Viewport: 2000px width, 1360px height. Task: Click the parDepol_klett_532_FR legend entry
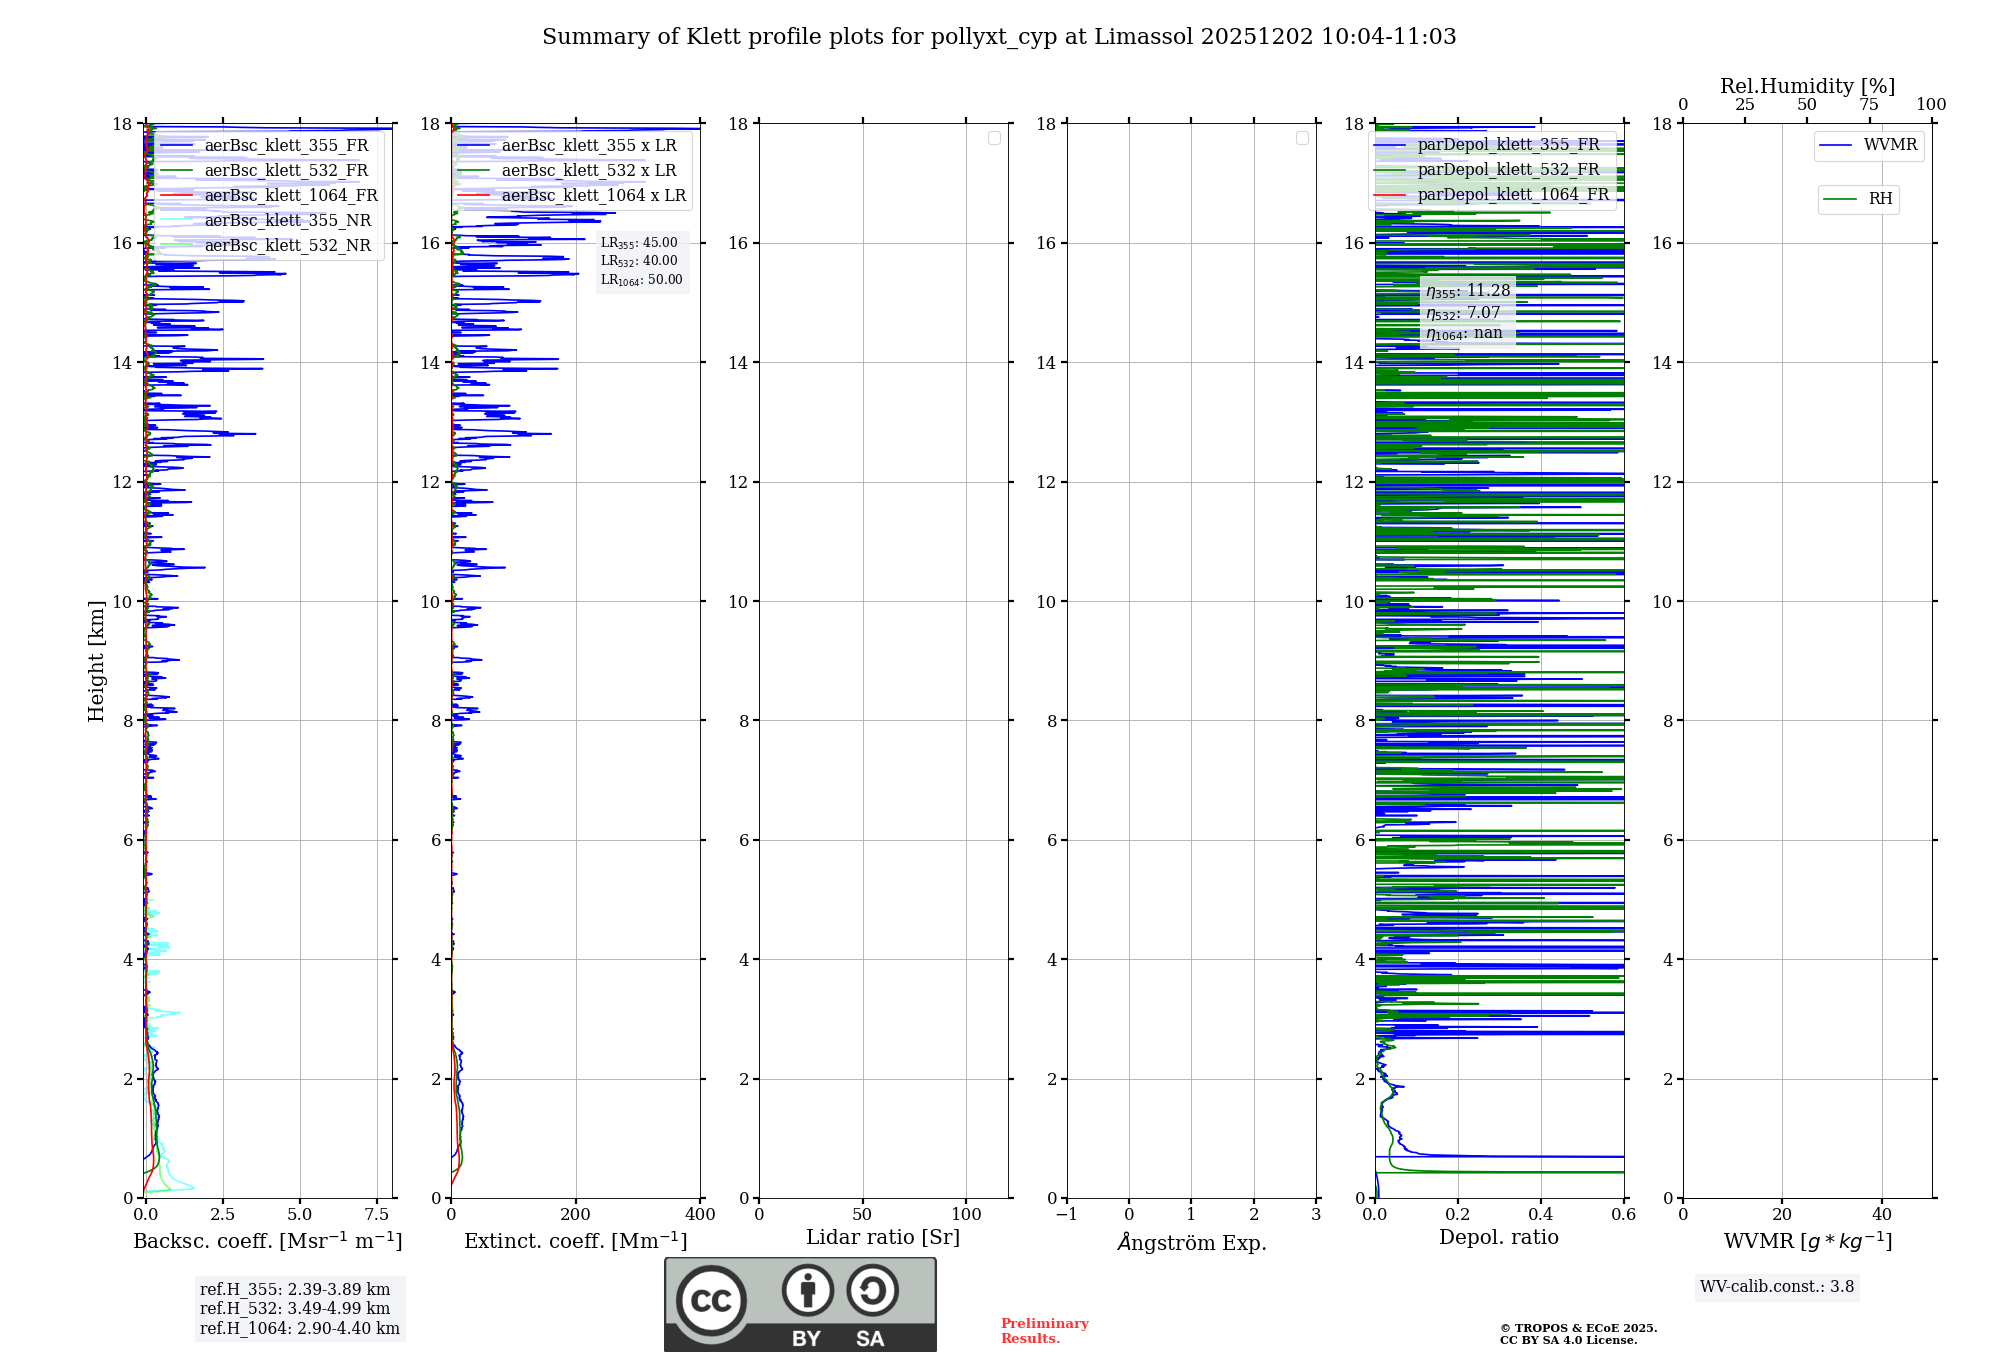1508,170
